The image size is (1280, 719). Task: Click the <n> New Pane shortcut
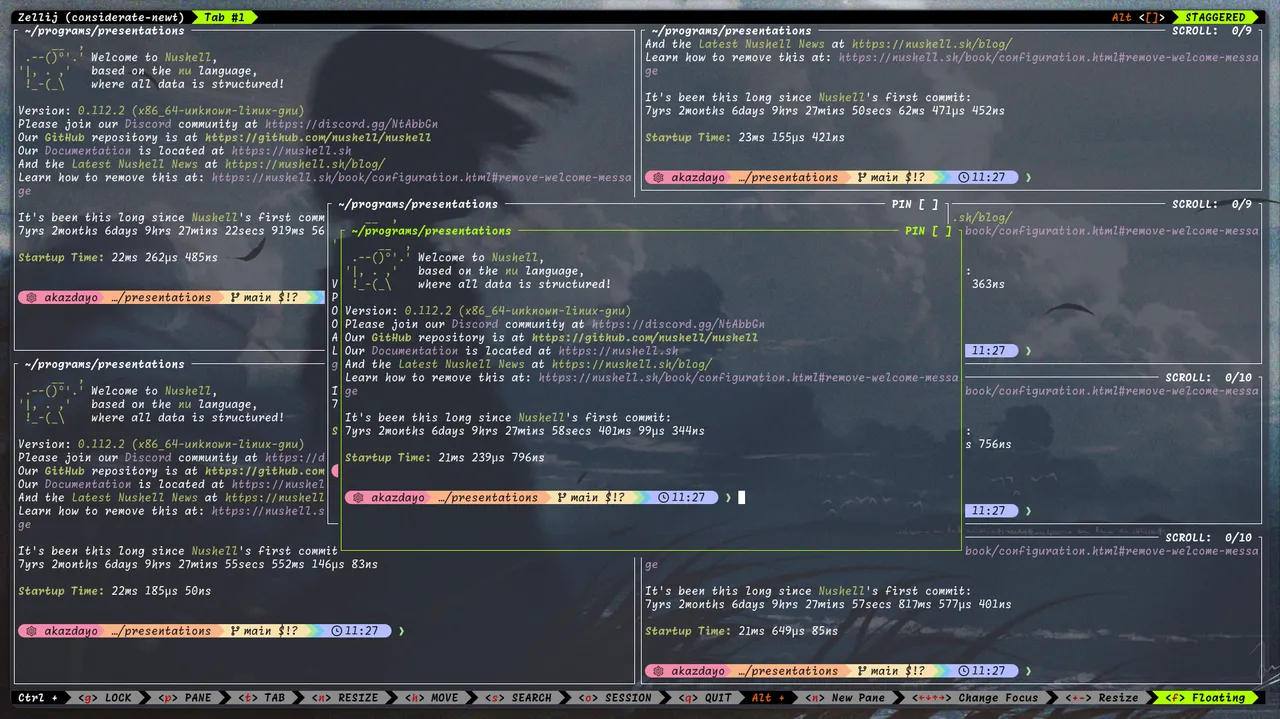click(845, 698)
